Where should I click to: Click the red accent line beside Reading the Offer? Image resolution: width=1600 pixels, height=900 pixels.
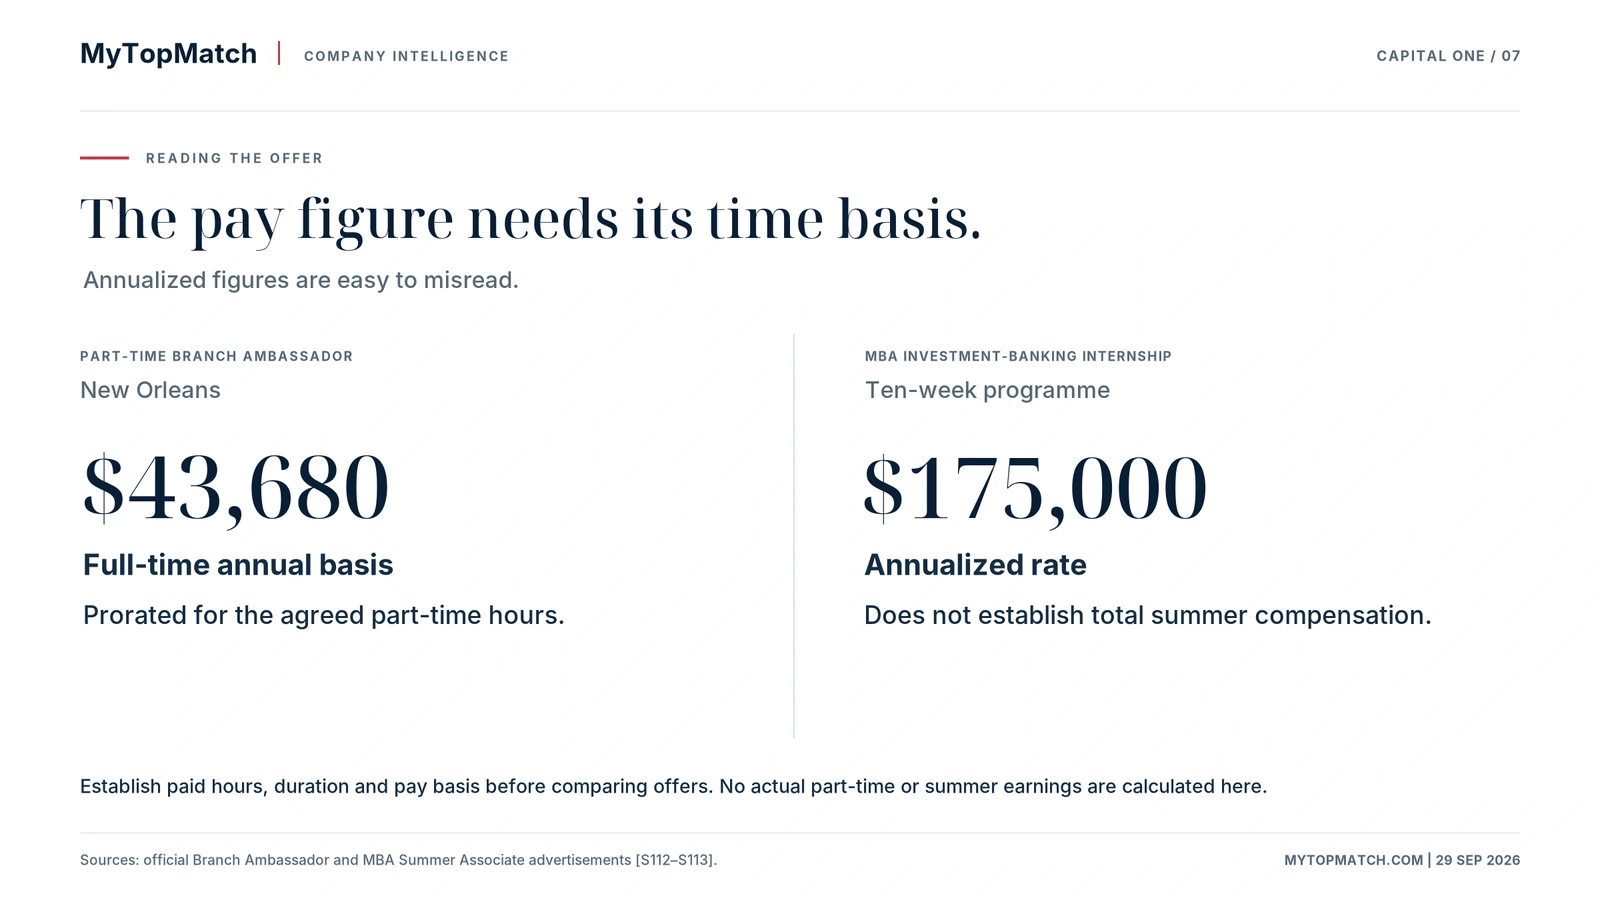104,158
